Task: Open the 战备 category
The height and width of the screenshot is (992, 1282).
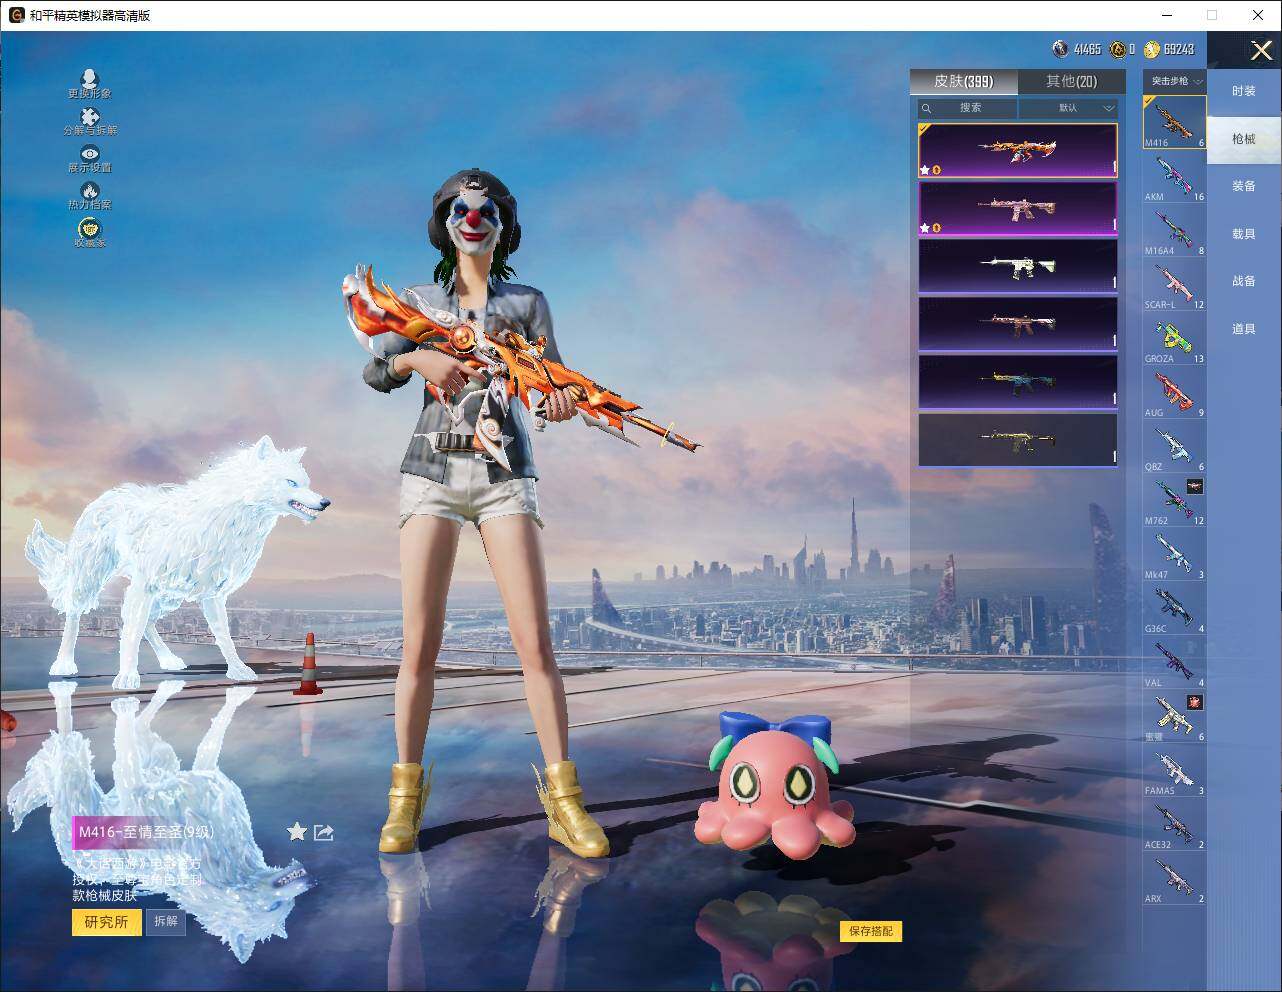Action: coord(1244,281)
